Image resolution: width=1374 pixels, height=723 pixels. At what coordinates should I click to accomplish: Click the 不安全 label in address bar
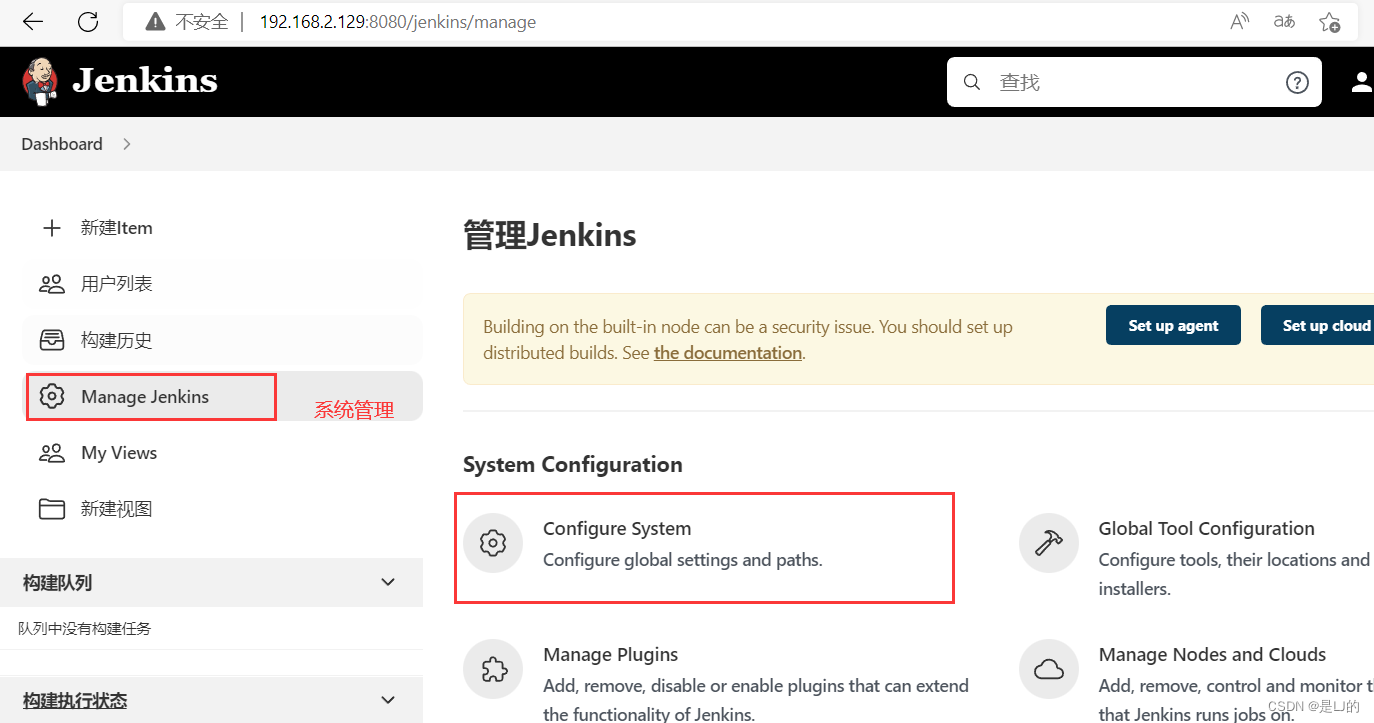pos(202,21)
